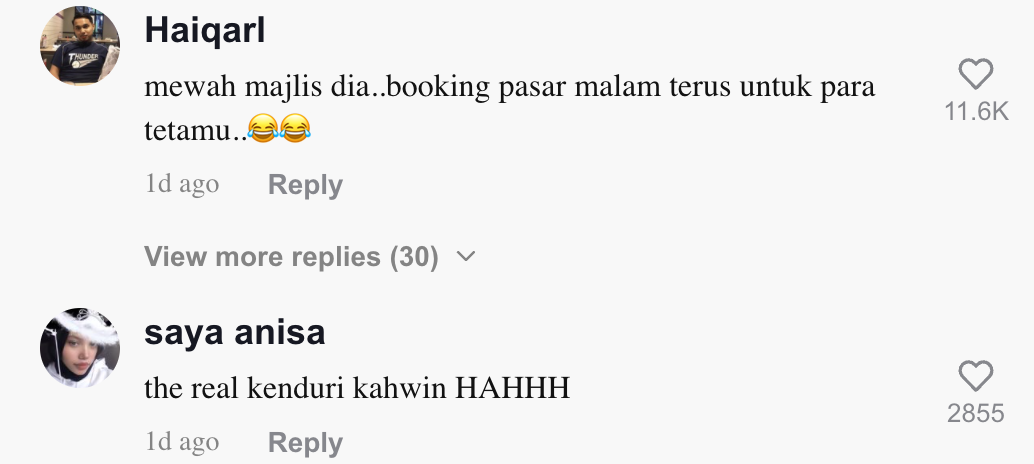Image resolution: width=1034 pixels, height=464 pixels.
Task: Expand replies using the chevron arrow
Action: point(466,256)
